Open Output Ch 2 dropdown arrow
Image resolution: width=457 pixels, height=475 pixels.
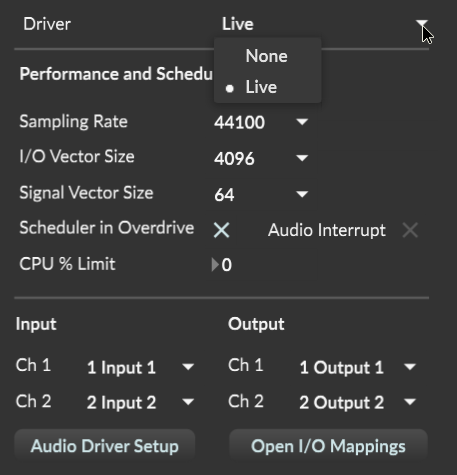coord(409,402)
